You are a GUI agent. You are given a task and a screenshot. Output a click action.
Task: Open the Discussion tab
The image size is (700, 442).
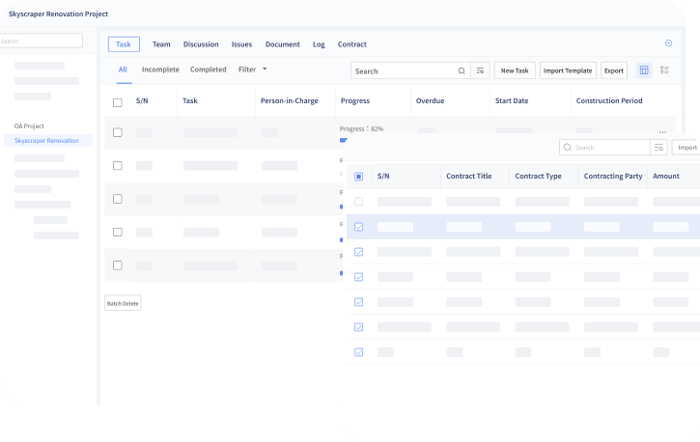[201, 44]
